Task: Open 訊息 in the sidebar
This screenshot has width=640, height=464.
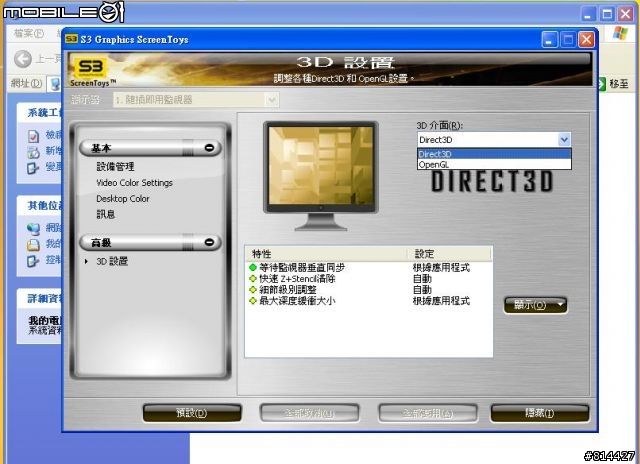Action: (x=105, y=214)
